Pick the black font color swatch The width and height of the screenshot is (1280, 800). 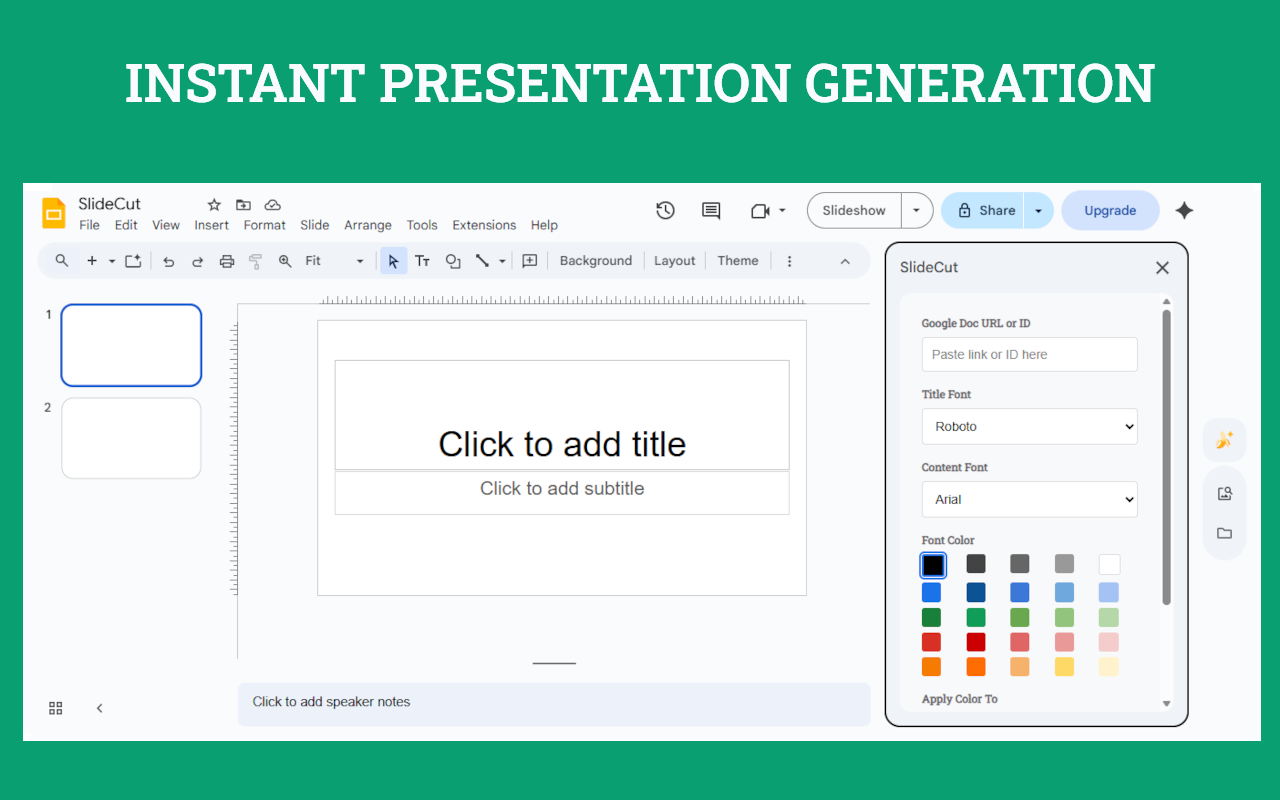[x=933, y=565]
